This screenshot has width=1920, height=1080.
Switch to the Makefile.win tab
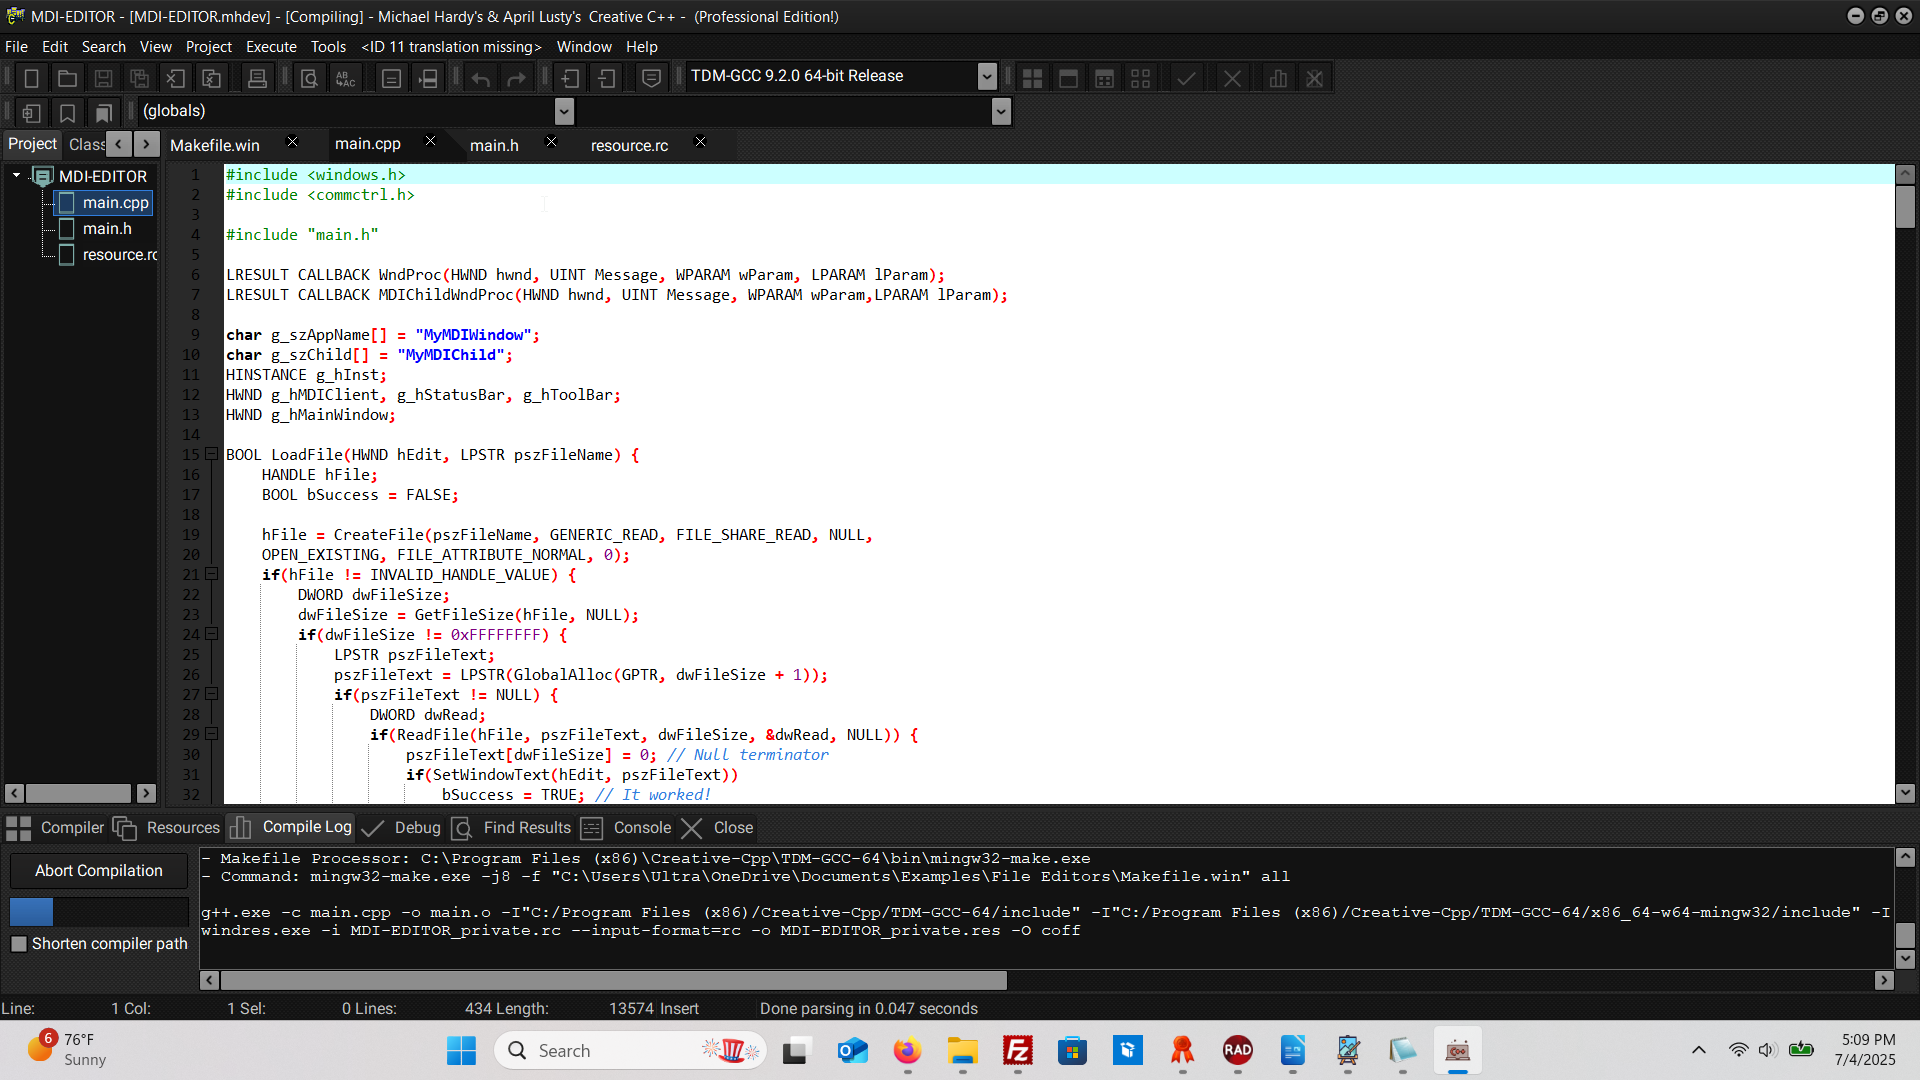tap(215, 145)
